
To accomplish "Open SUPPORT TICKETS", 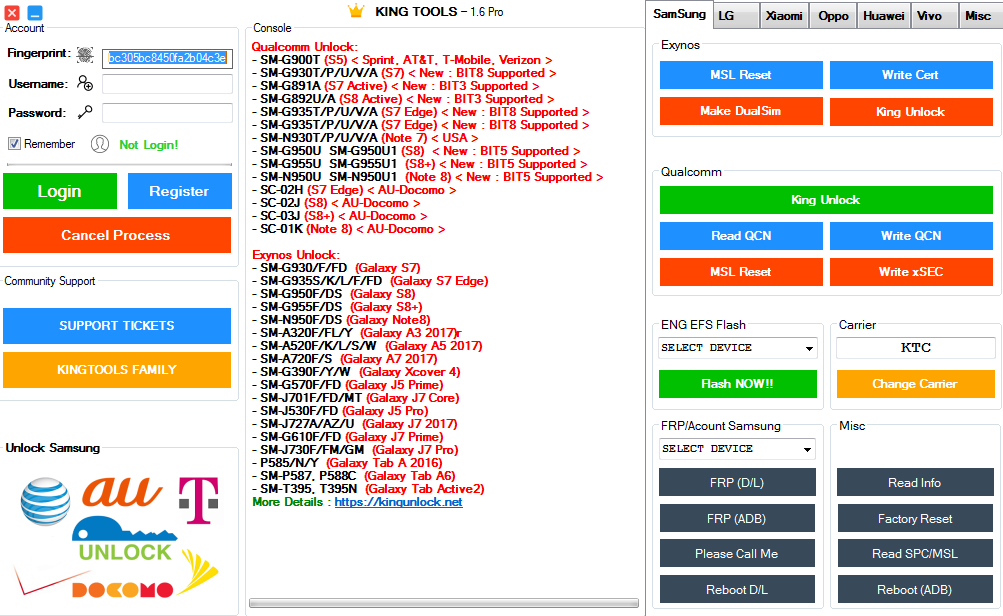I will [116, 326].
